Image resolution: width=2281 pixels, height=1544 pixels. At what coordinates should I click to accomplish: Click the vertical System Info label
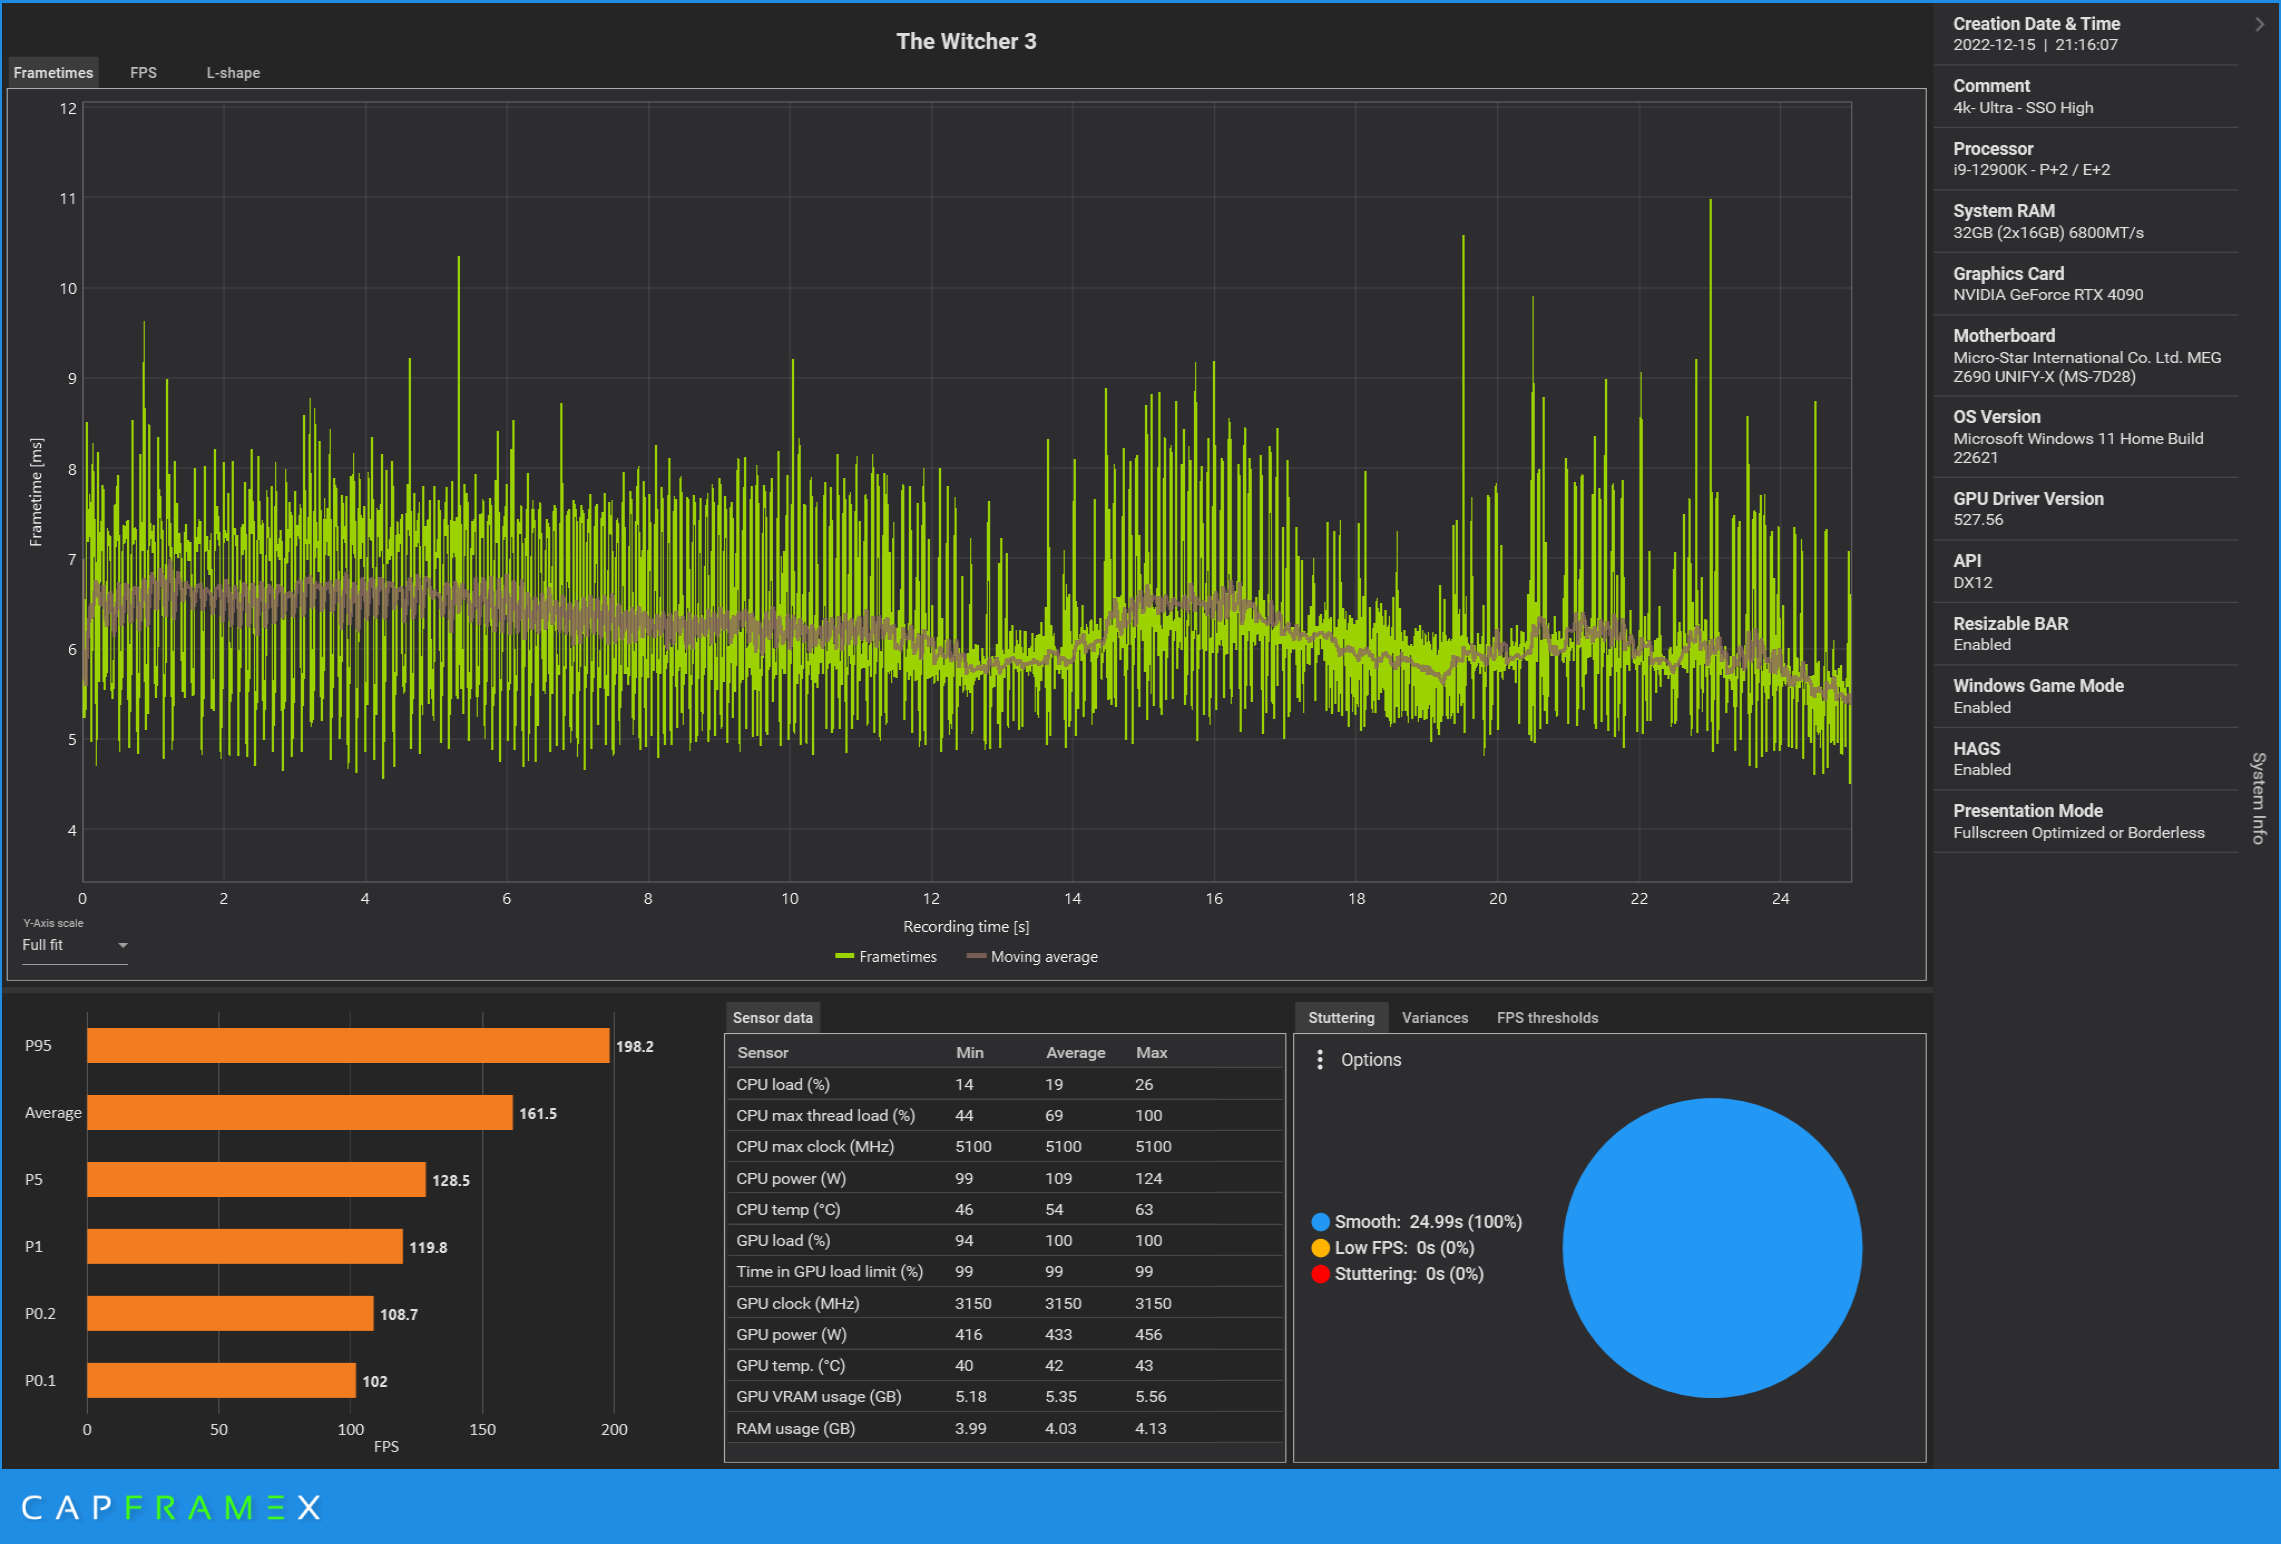pos(2259,798)
